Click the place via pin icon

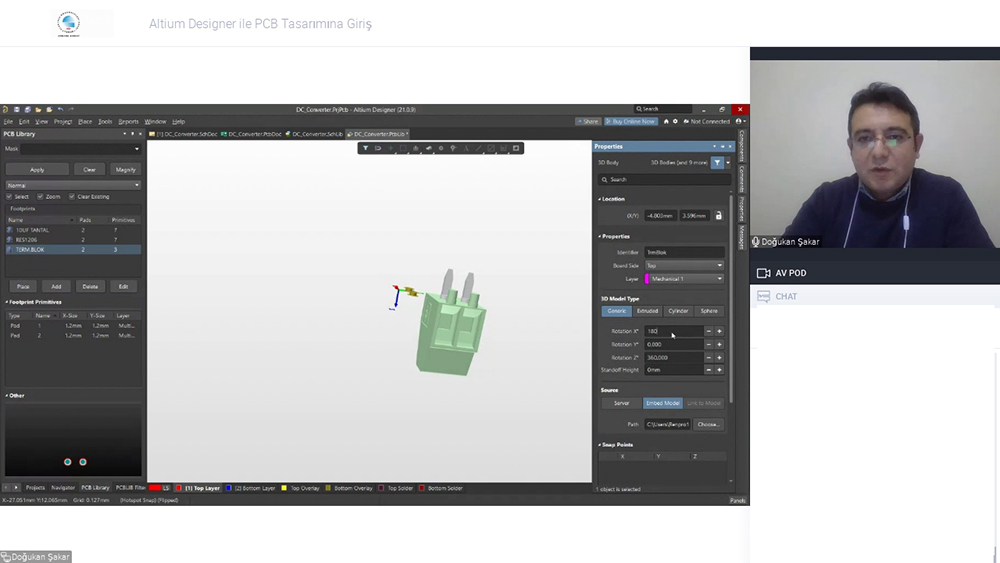453,149
